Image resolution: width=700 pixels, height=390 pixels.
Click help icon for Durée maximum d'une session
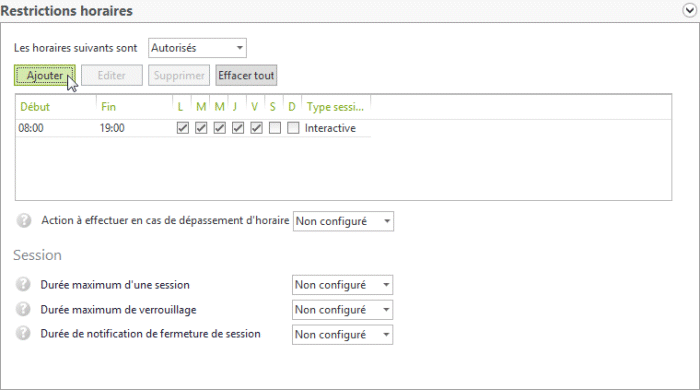click(x=23, y=284)
